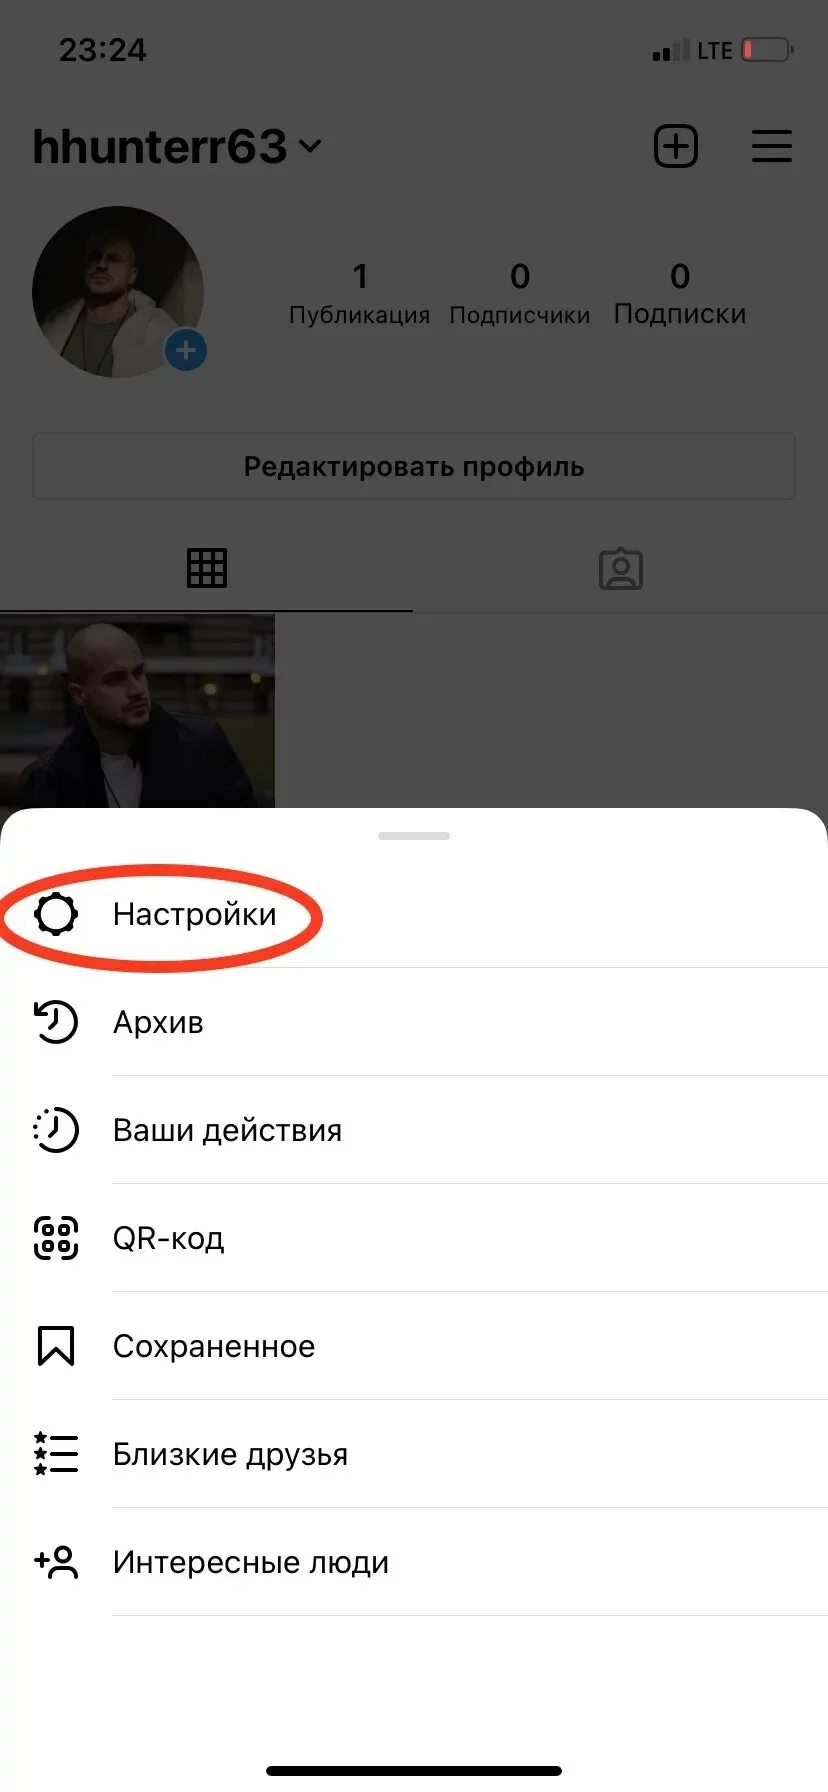Screen dimensions: 828x1792
Task: Tap the Интересные люди add person icon
Action: [56, 1561]
